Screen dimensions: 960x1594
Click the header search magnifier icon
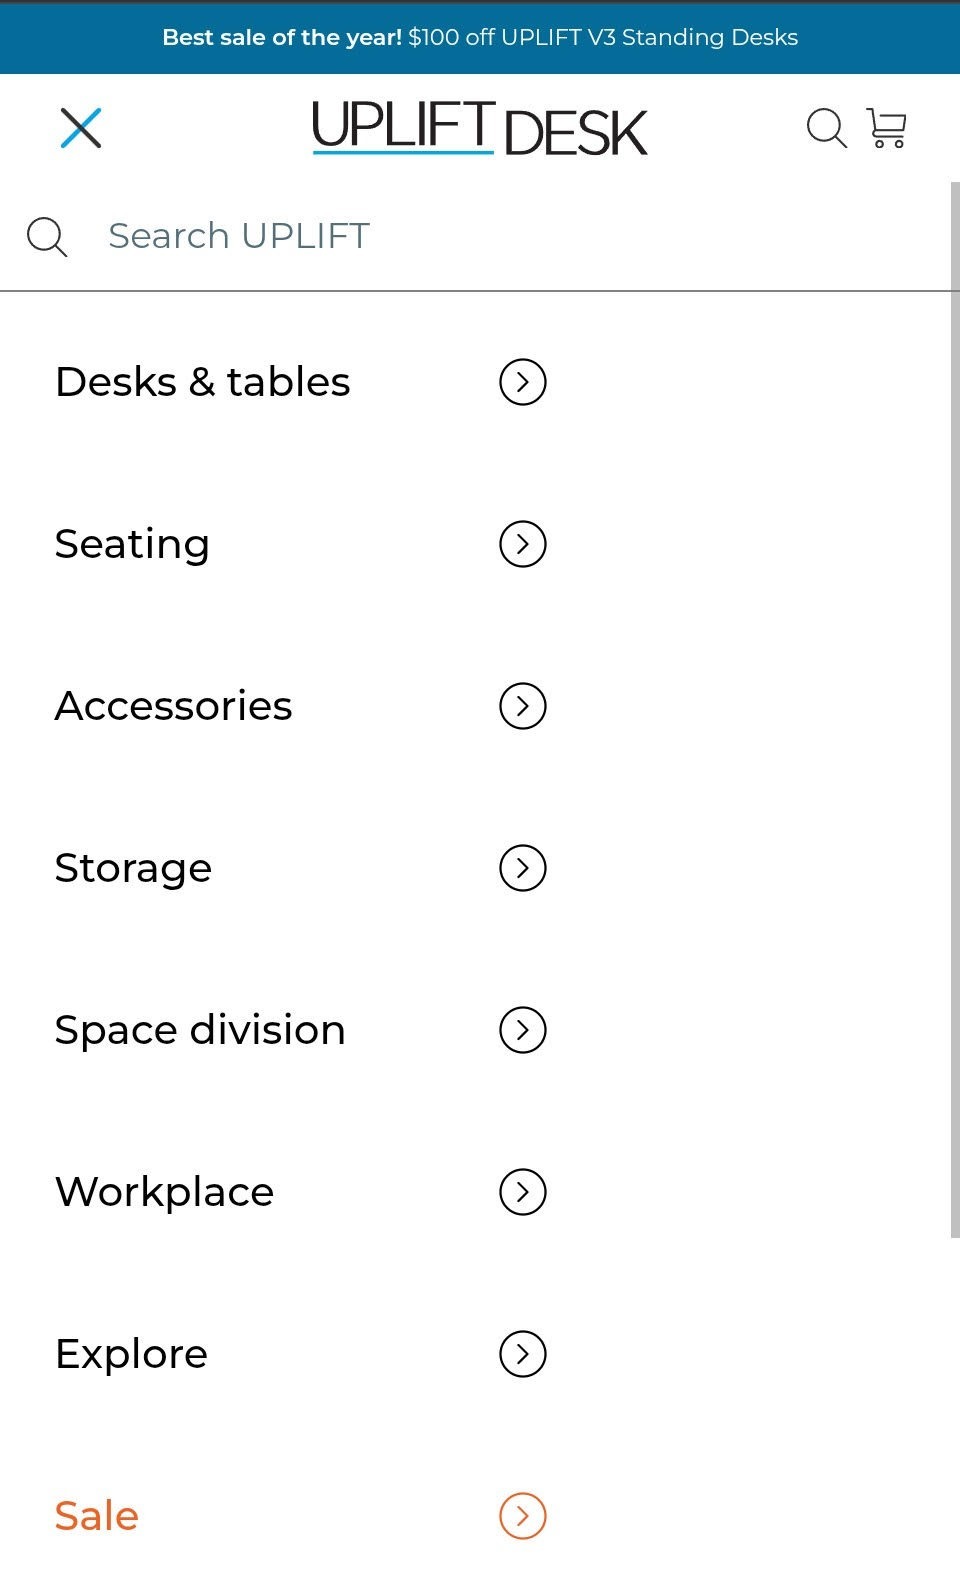(826, 128)
